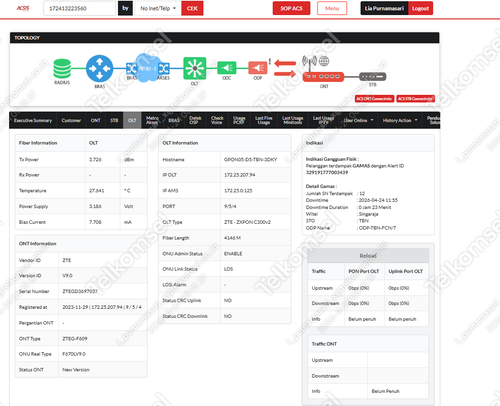Open the STB tab

(114, 120)
